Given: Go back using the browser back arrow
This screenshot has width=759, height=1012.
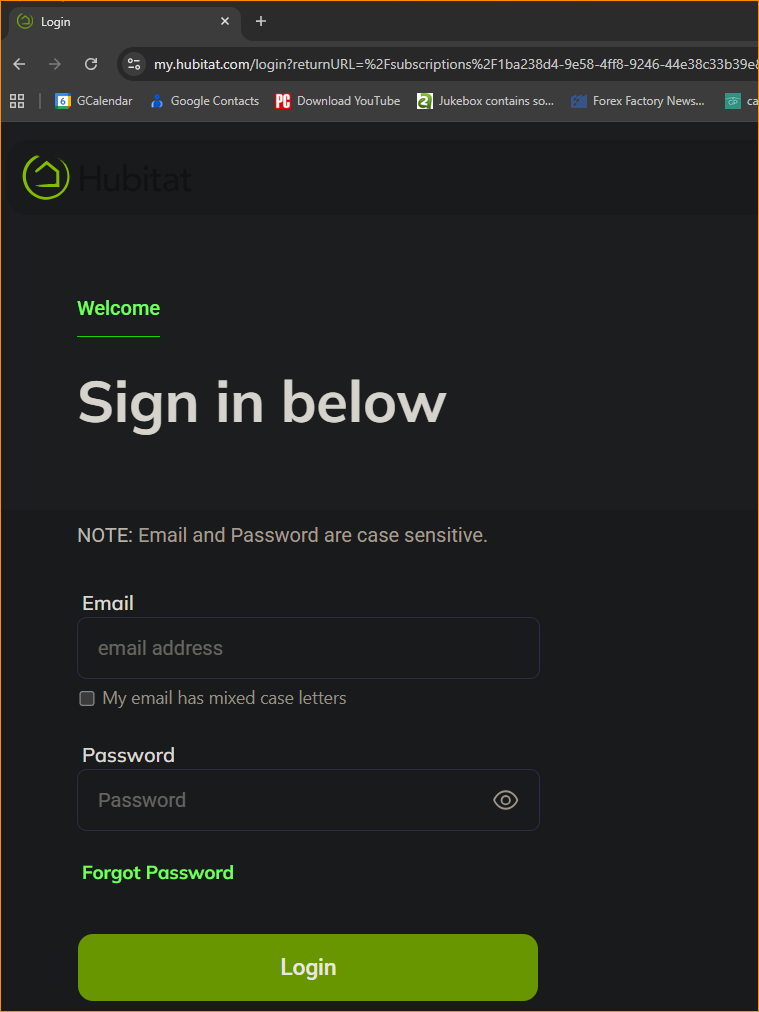Looking at the screenshot, I should (19, 64).
